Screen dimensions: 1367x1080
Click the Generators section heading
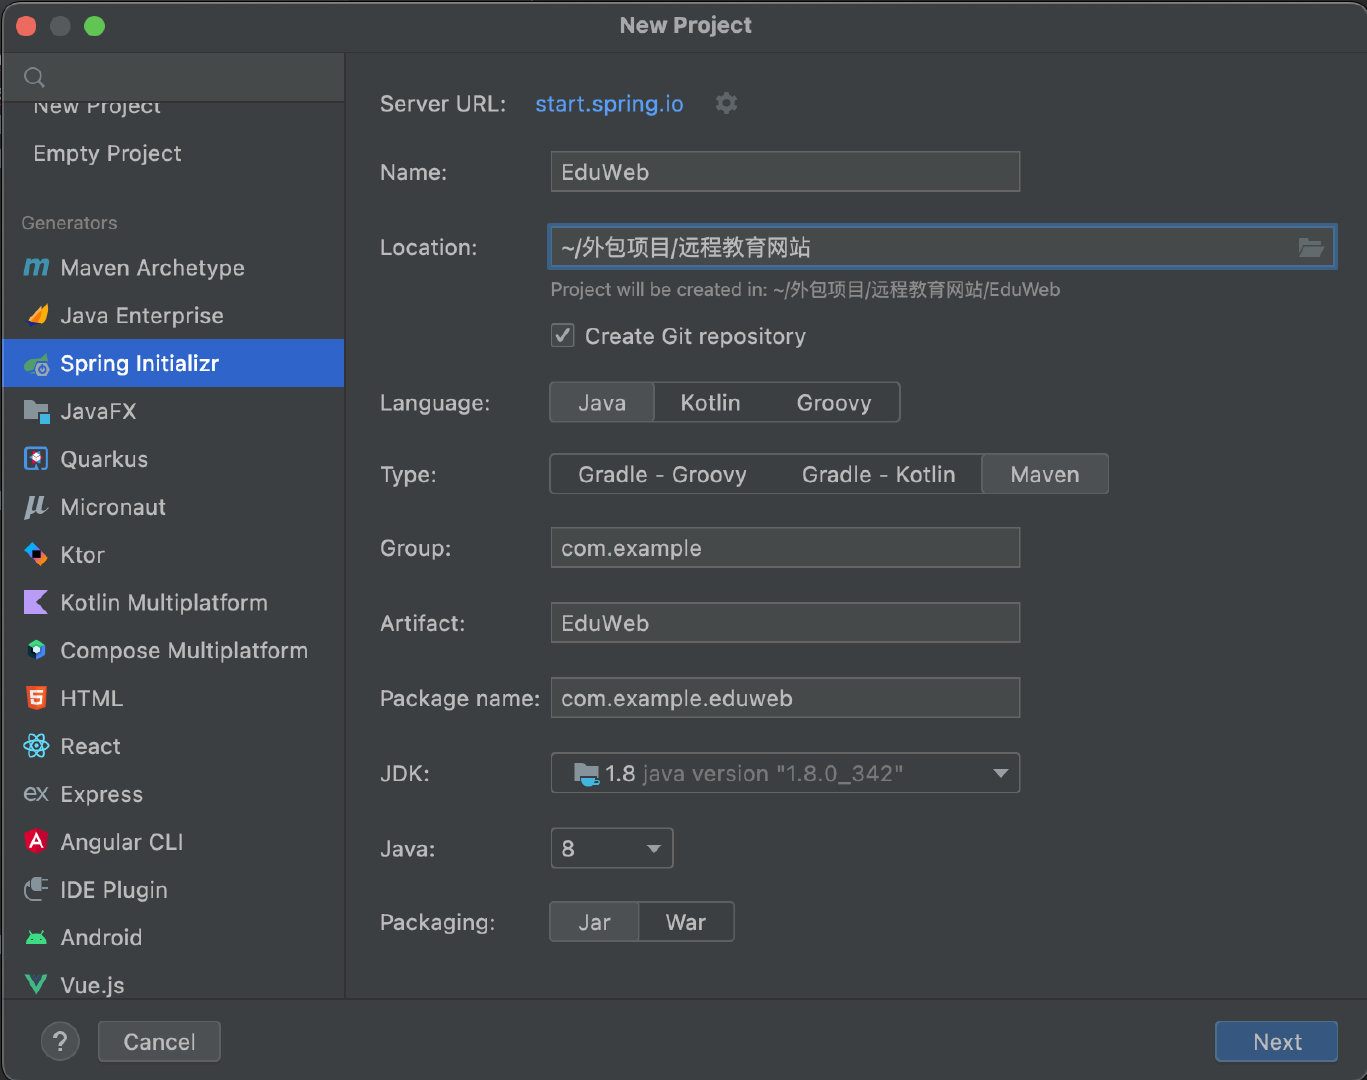click(x=69, y=222)
